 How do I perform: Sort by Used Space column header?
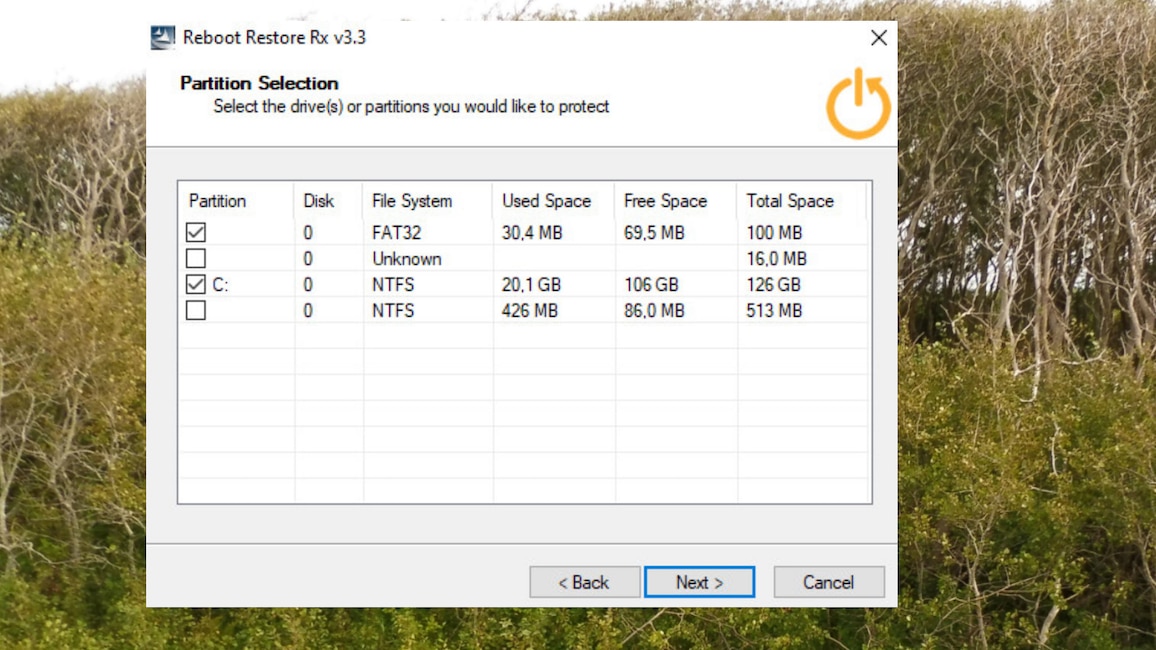[553, 201]
